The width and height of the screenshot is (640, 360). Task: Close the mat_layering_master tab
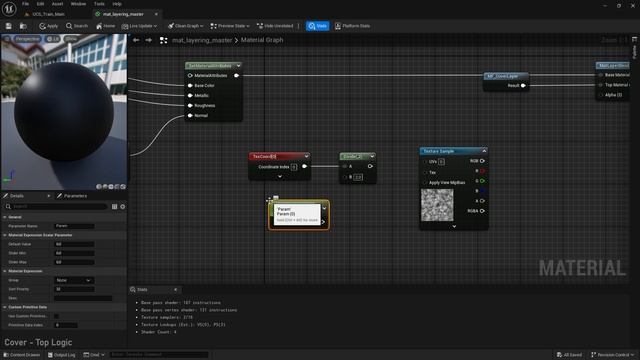point(156,14)
